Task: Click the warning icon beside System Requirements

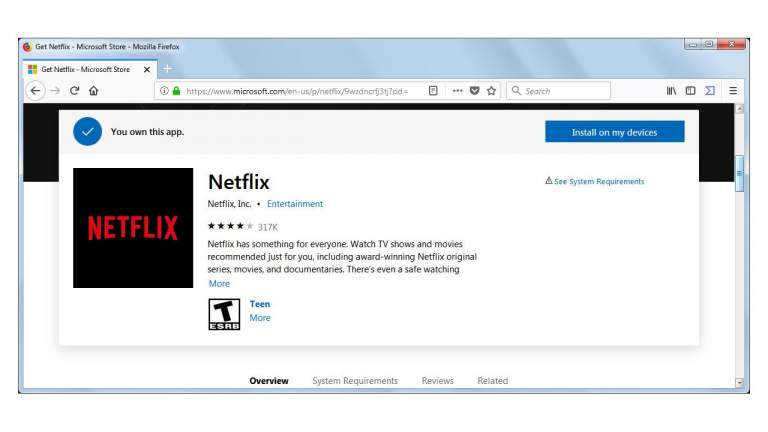Action: pos(549,181)
